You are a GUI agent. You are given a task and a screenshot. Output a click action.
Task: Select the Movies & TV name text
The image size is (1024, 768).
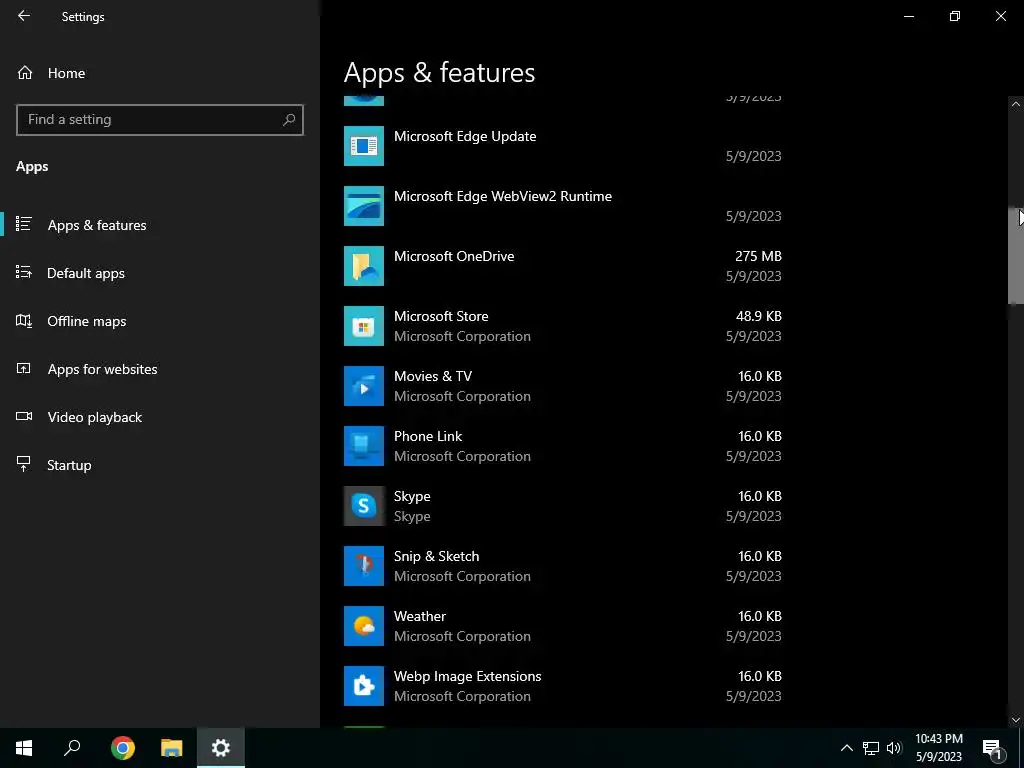point(432,376)
